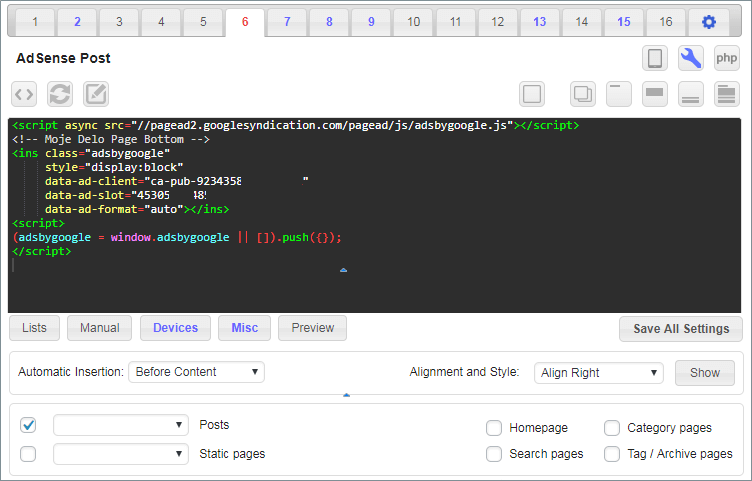
Task: Open the Automatic Insertion dropdown
Action: [x=196, y=372]
